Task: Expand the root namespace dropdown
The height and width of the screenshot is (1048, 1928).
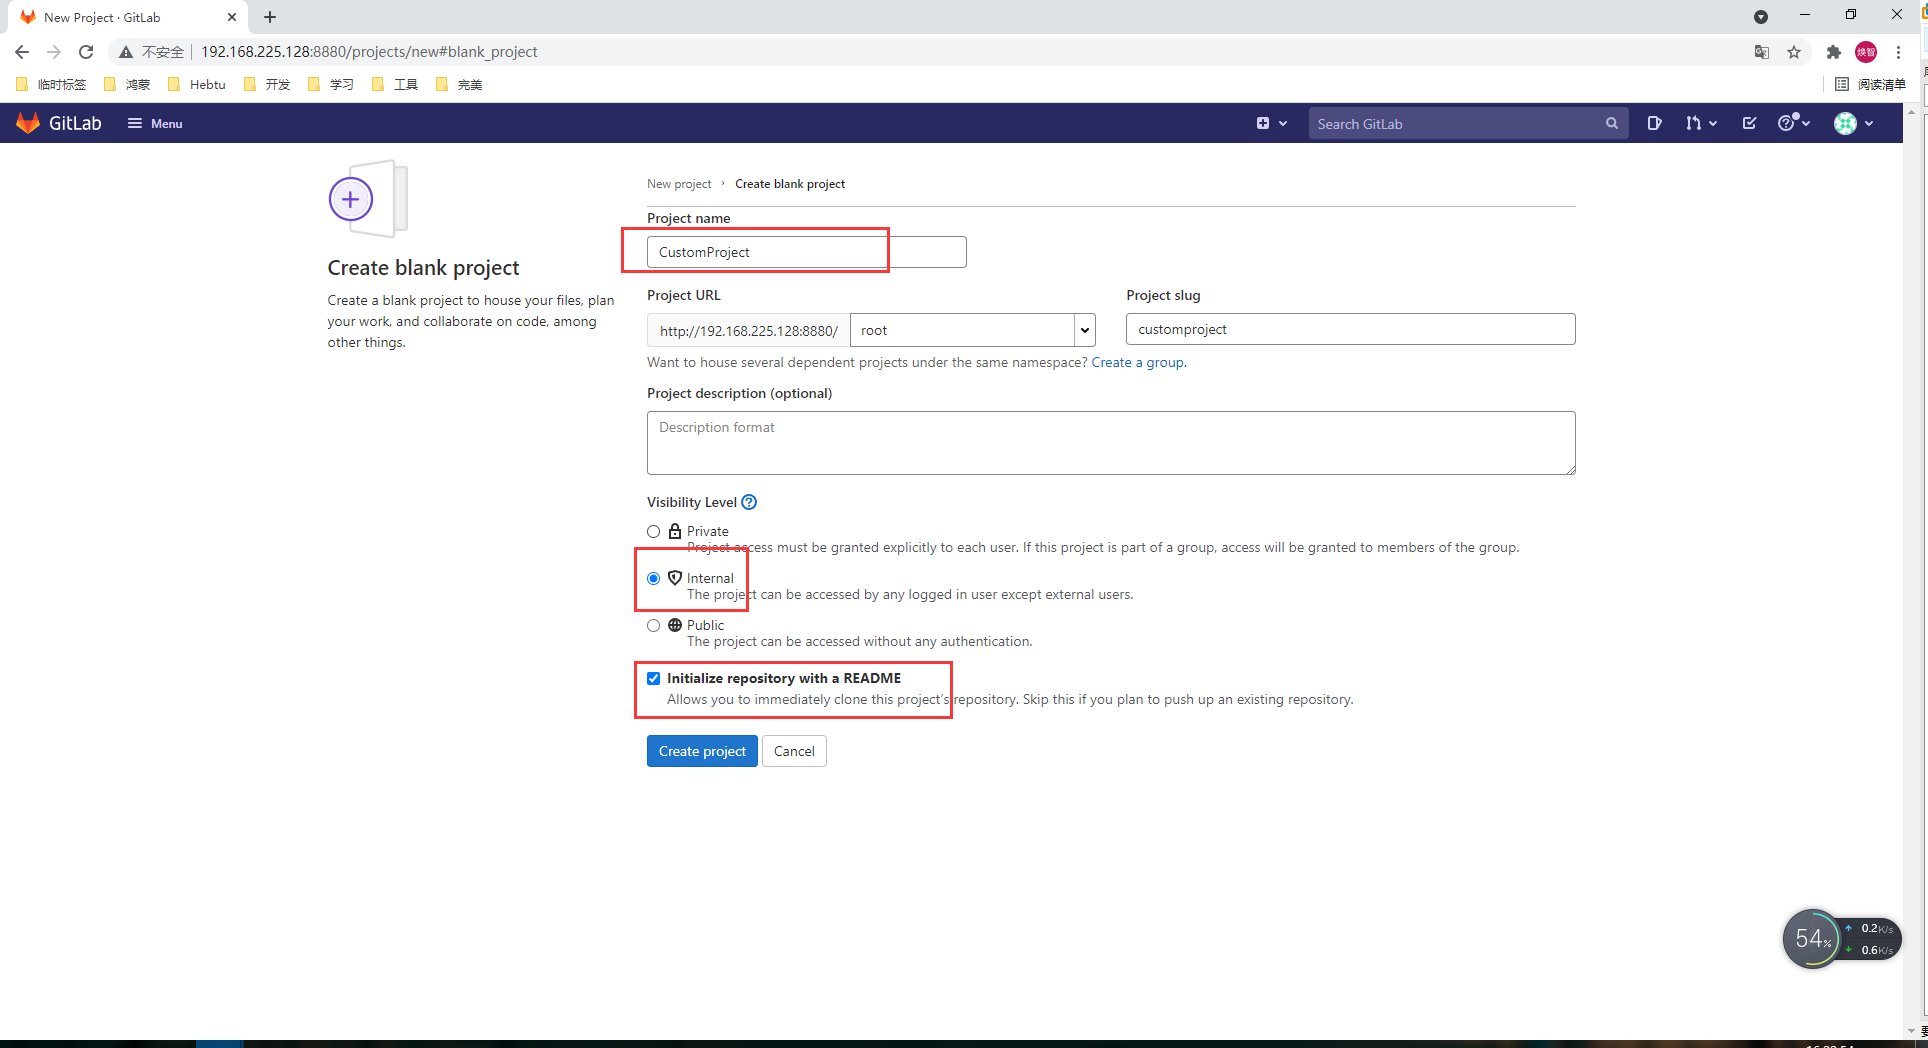Action: [1084, 330]
